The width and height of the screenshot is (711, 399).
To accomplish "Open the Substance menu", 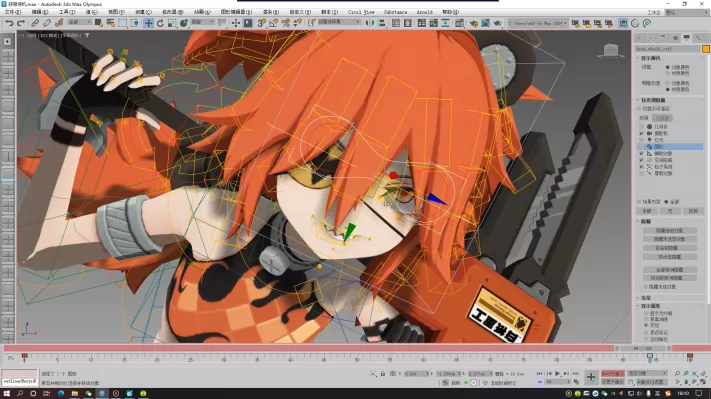I will (395, 12).
